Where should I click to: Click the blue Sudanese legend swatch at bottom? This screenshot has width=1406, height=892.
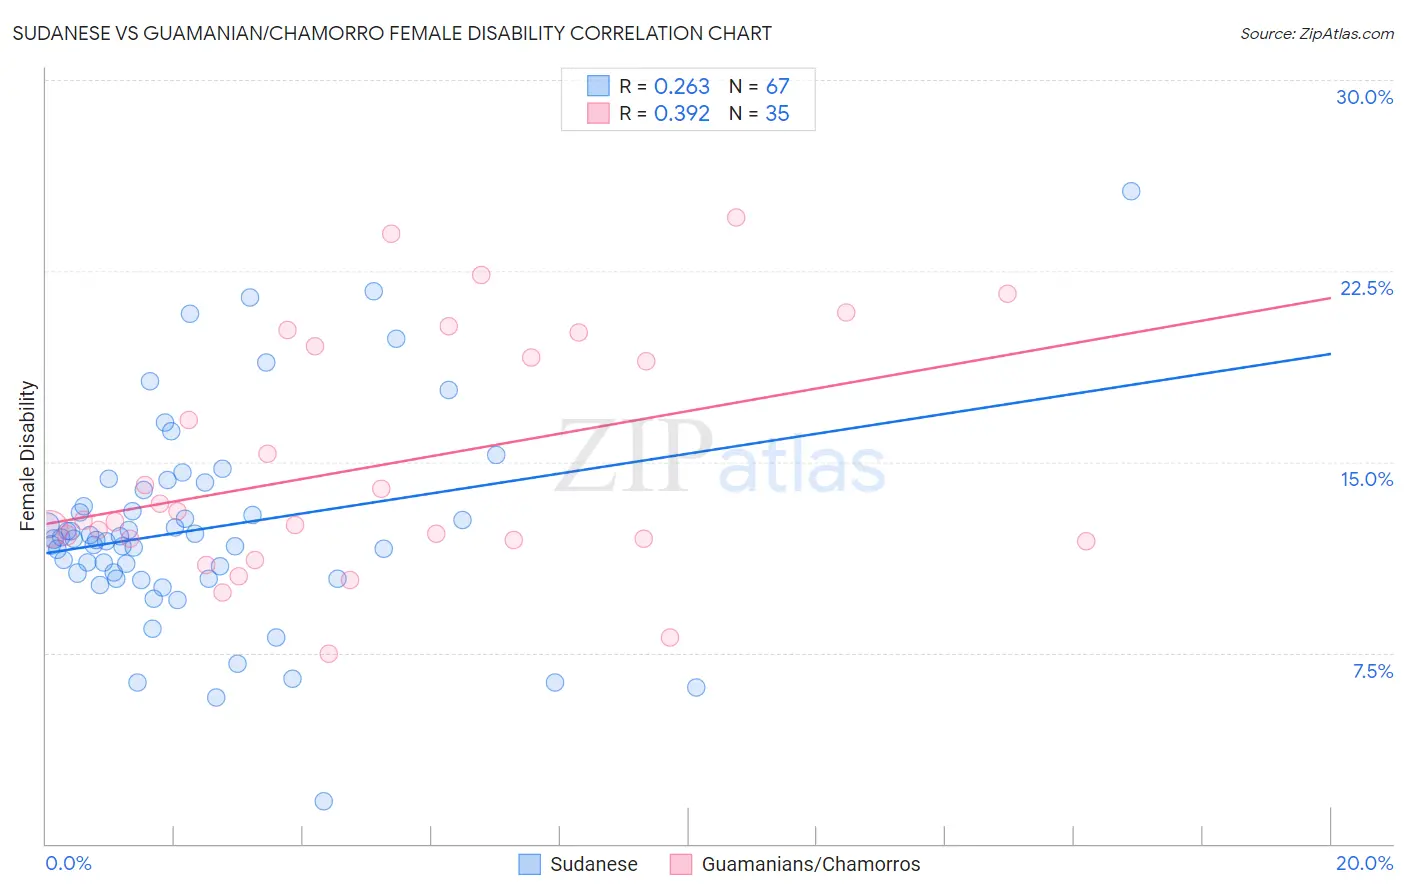coord(530,864)
